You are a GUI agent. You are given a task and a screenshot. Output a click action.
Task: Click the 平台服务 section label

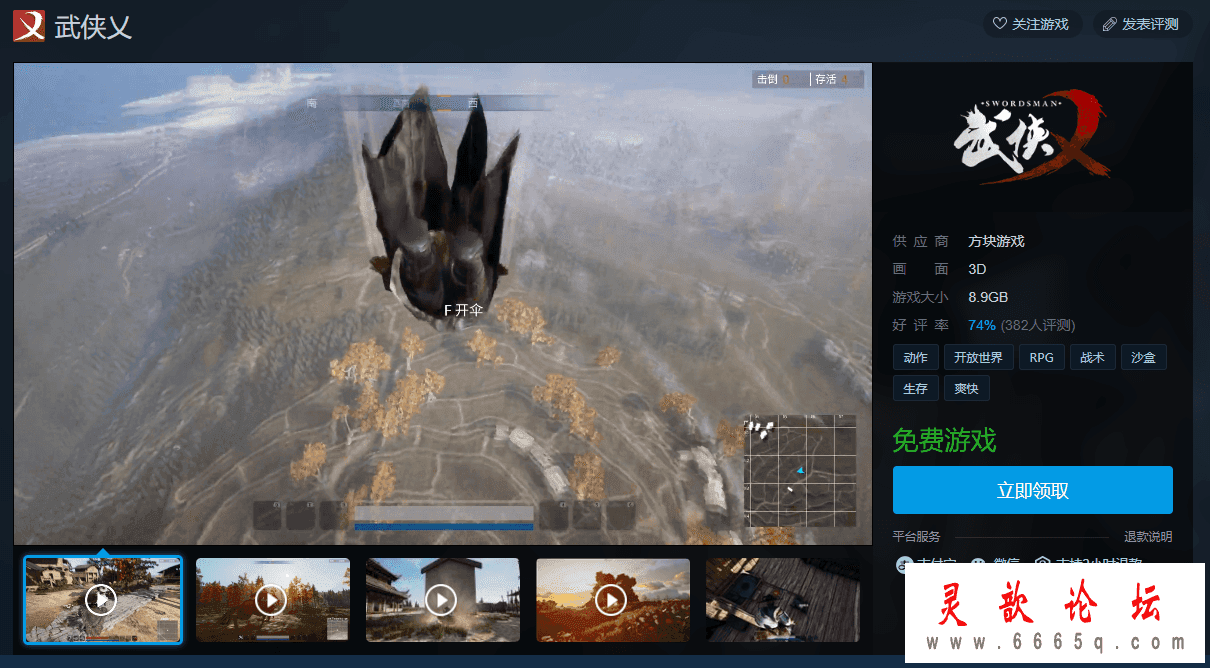(x=917, y=537)
